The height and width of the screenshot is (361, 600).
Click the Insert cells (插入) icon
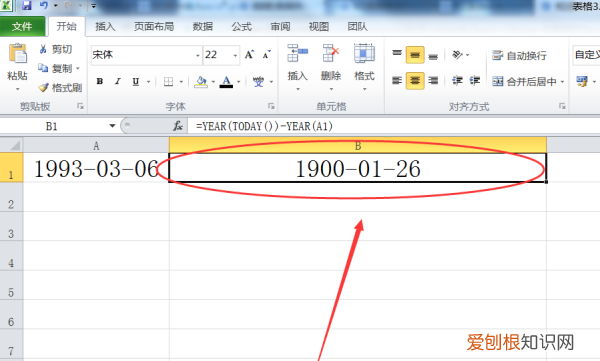click(297, 53)
